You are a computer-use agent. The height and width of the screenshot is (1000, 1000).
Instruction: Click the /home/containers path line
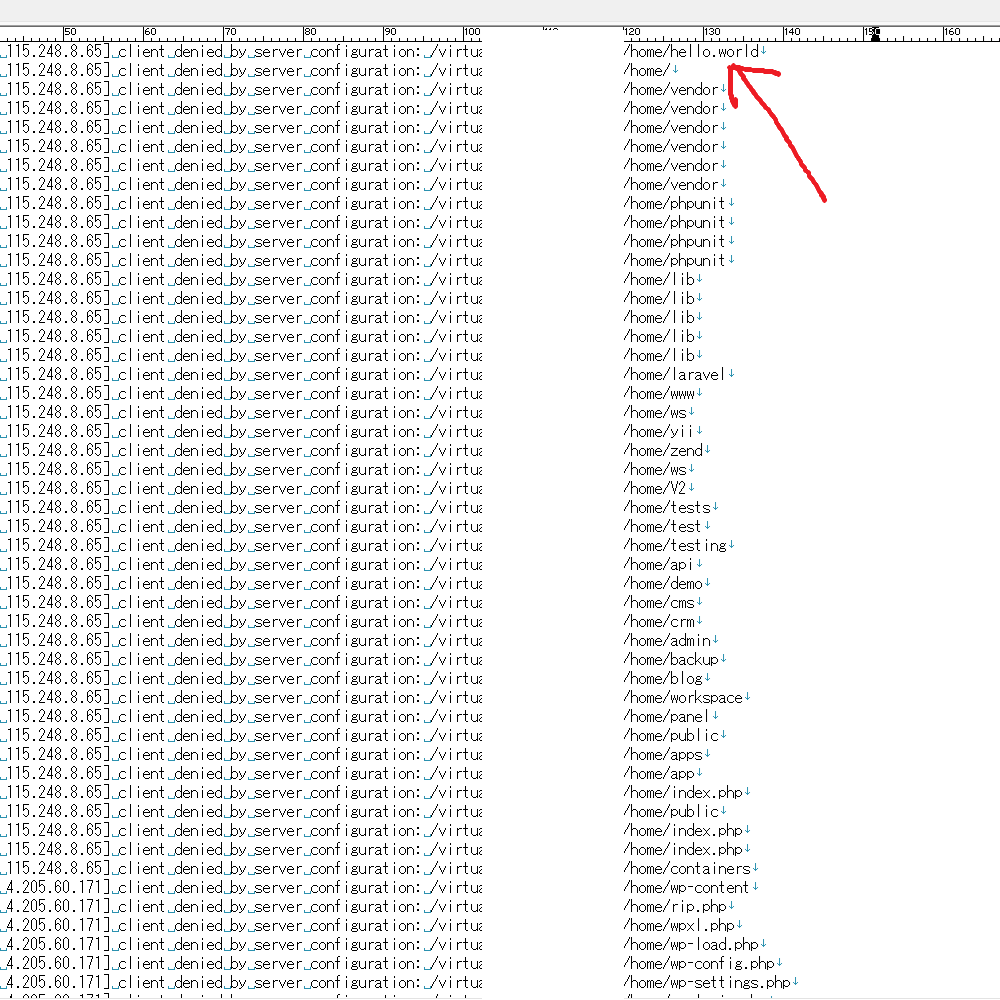tap(687, 869)
